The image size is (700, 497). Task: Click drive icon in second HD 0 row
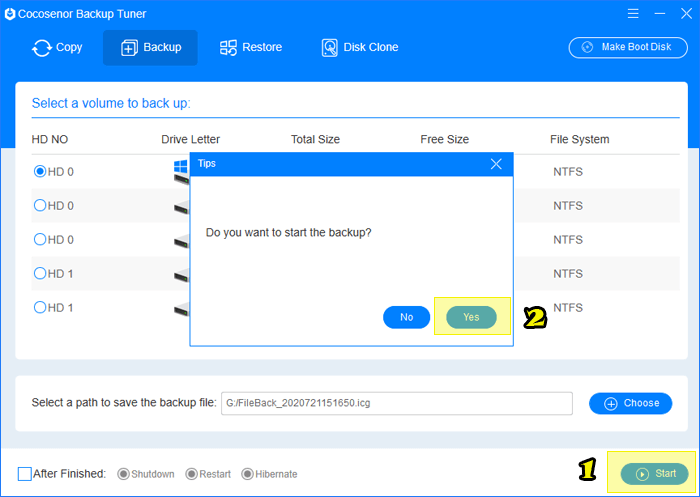(181, 207)
